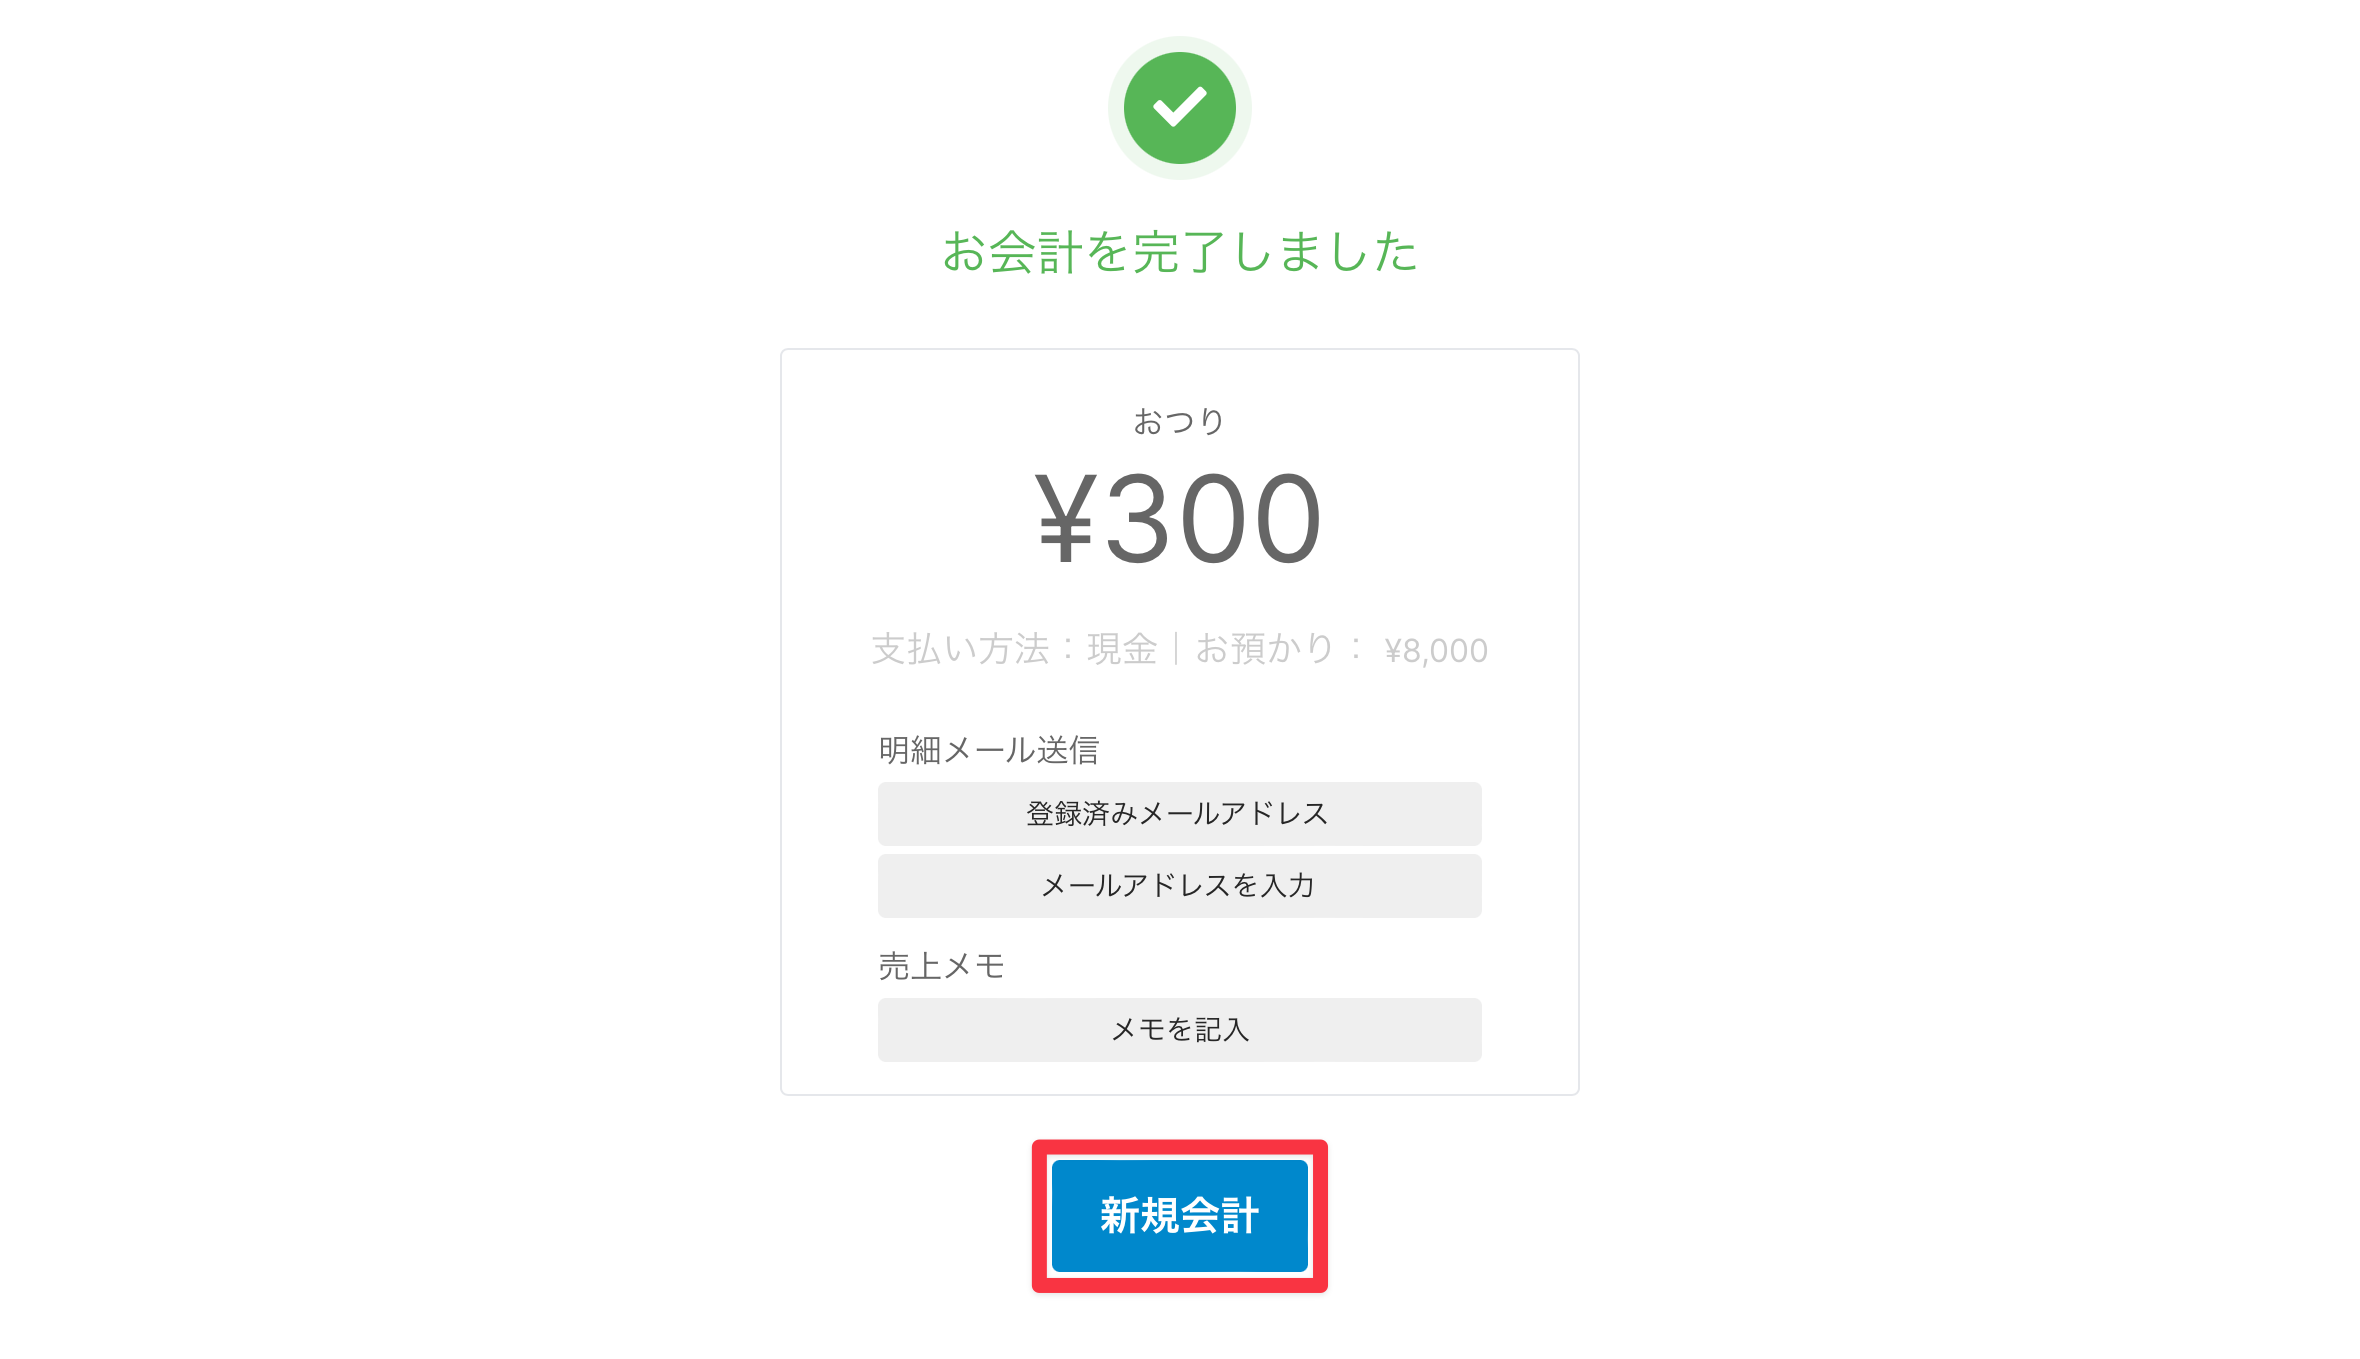Click the ¥300 change amount
This screenshot has height=1359, width=2360.
tap(1179, 519)
